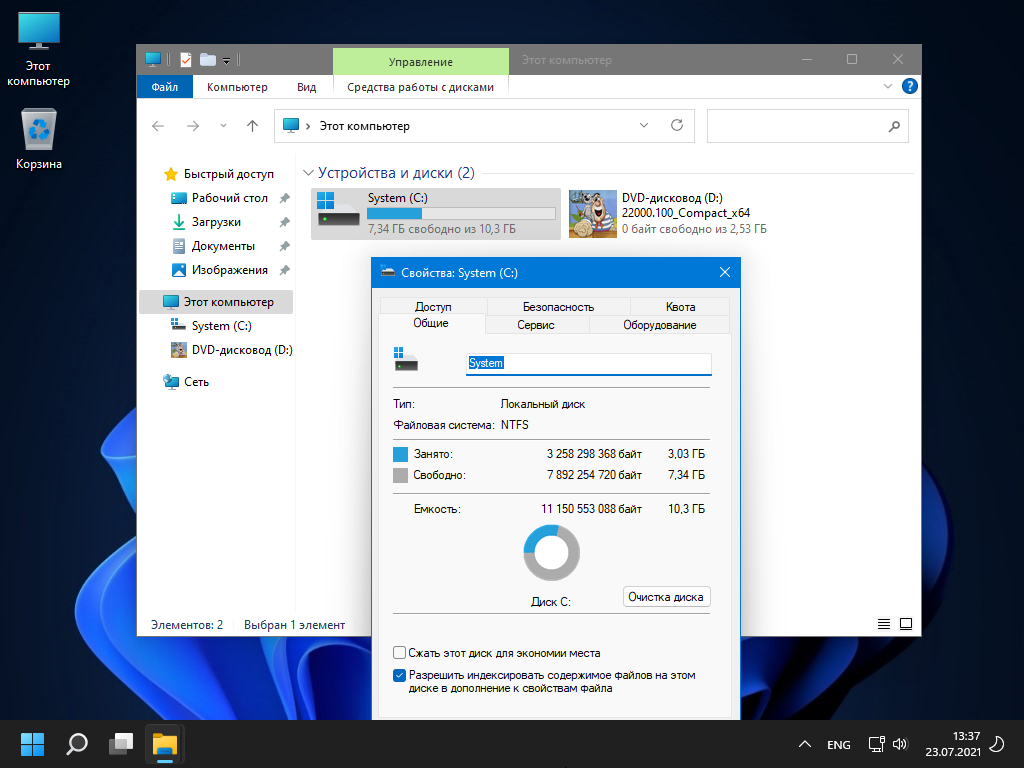This screenshot has height=768, width=1024.
Task: Switch to the Общие tab
Action: 431,323
